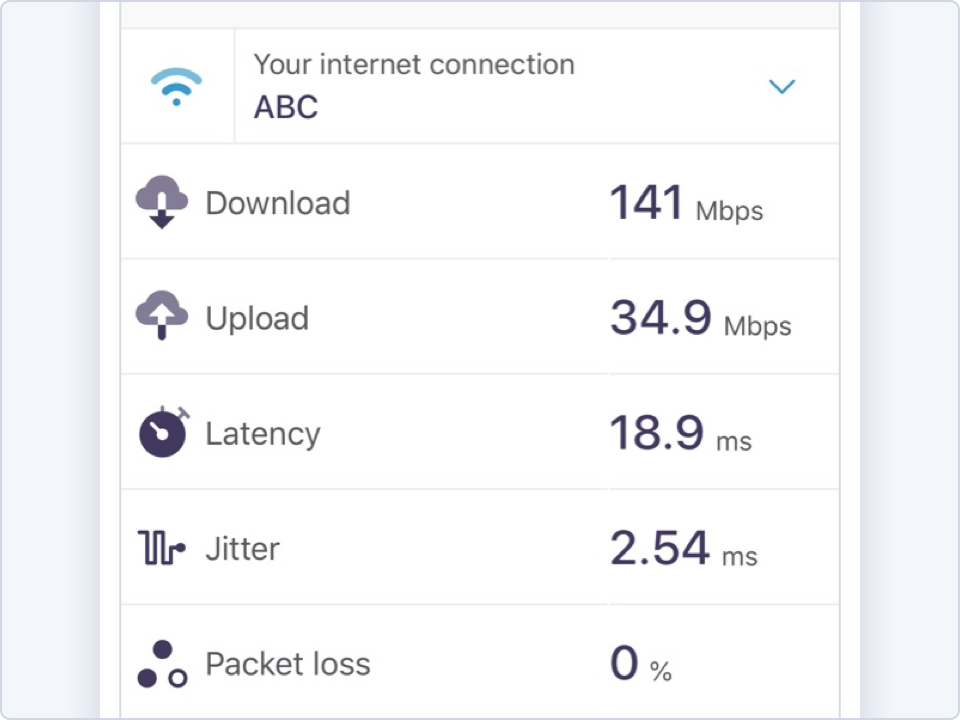Select the Upload label

pos(257,318)
